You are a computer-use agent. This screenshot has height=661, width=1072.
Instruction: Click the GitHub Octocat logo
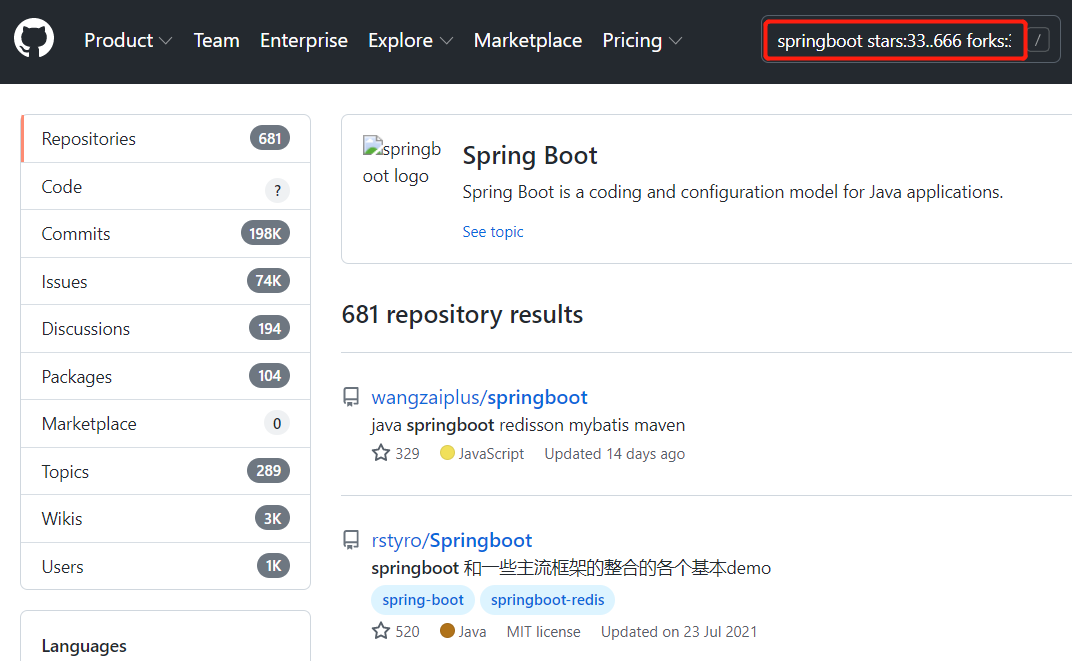34,40
